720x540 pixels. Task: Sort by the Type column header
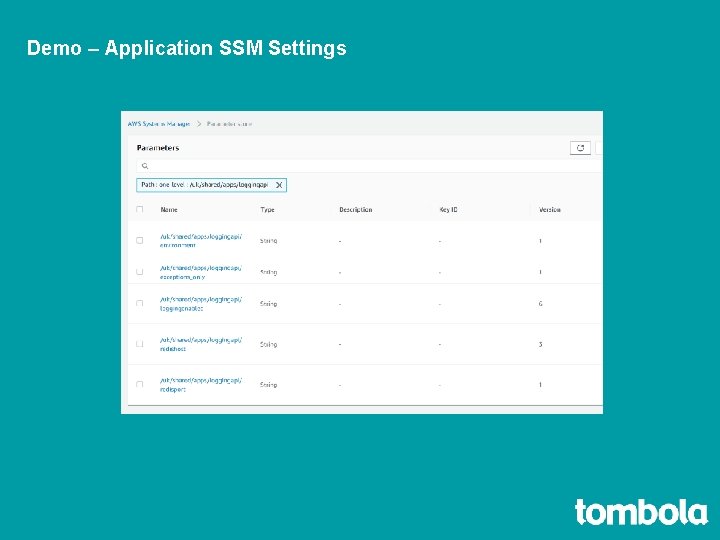[267, 209]
